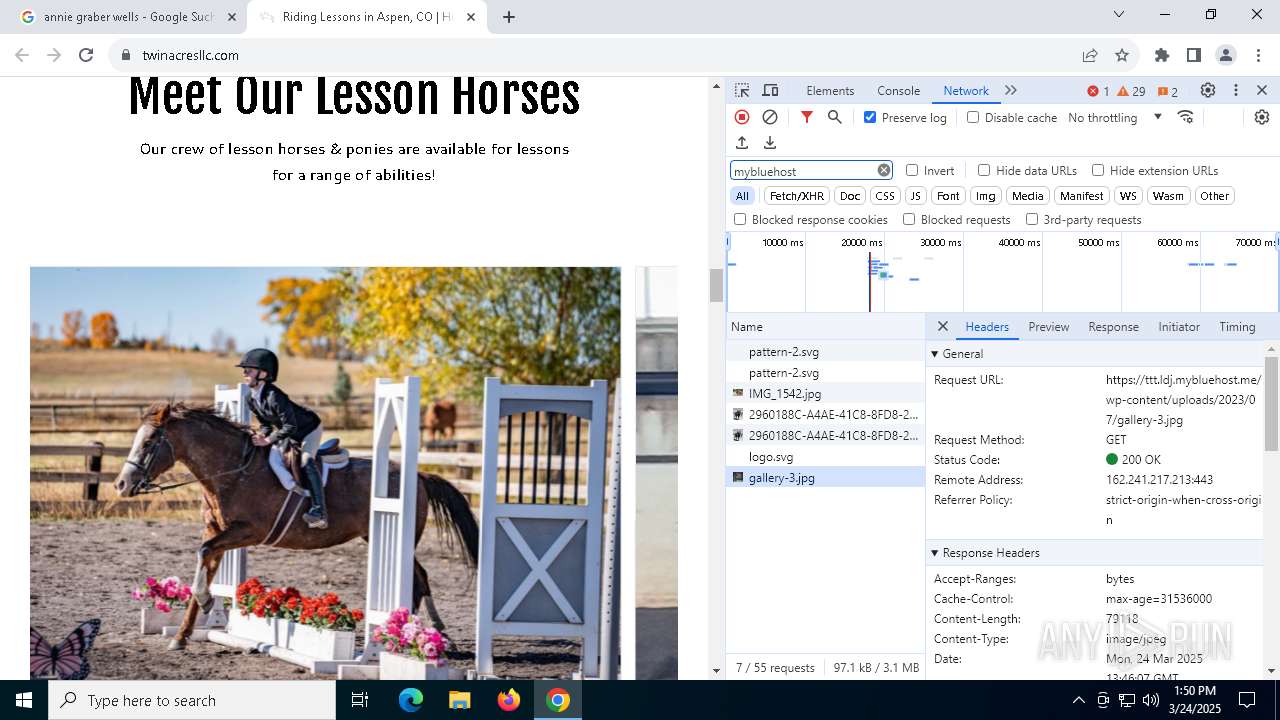
Task: Open the Initiator tab
Action: tap(1179, 326)
